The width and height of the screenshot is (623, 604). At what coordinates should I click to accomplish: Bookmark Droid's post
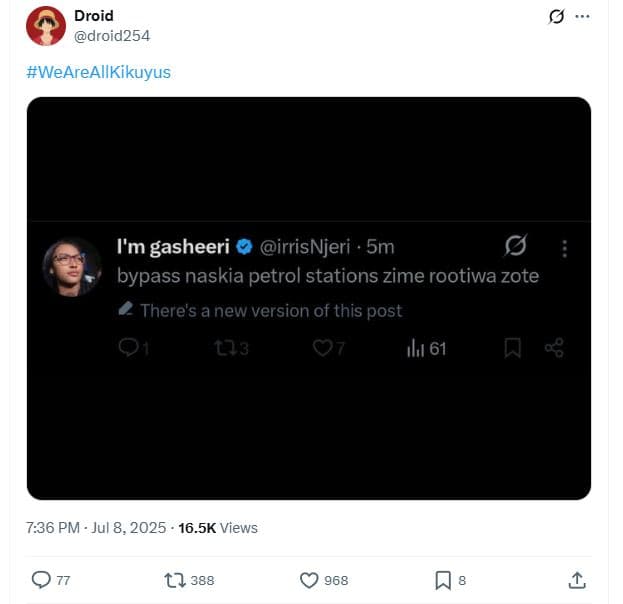442,580
